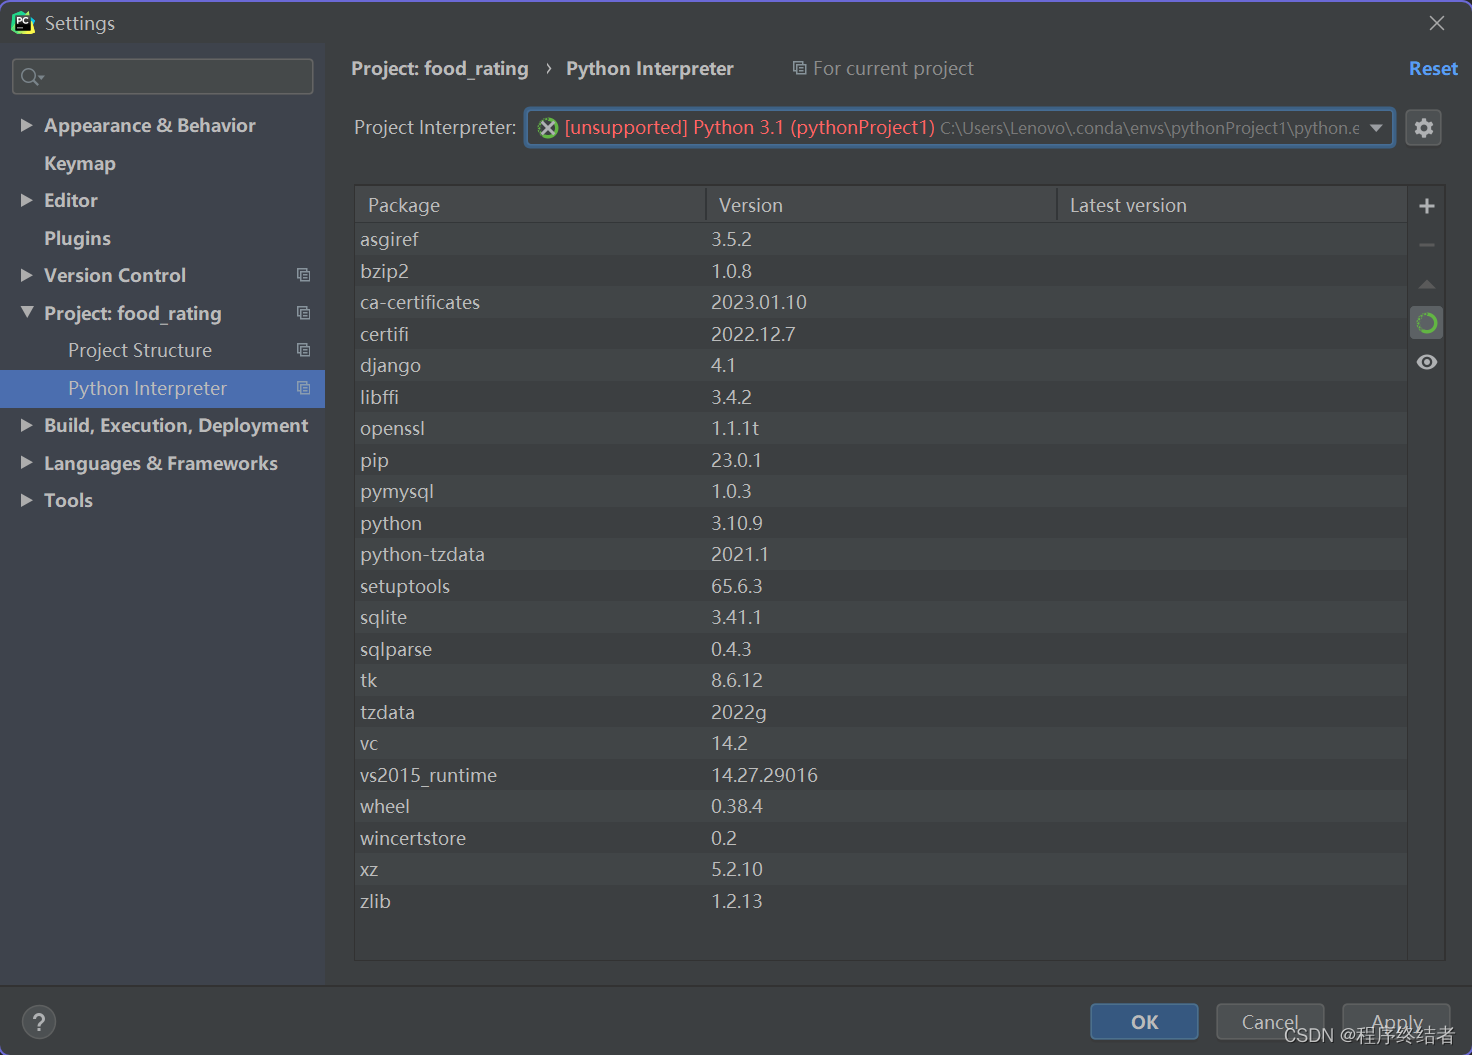Toggle the show early releases eye icon
The width and height of the screenshot is (1472, 1055).
pyautogui.click(x=1427, y=362)
